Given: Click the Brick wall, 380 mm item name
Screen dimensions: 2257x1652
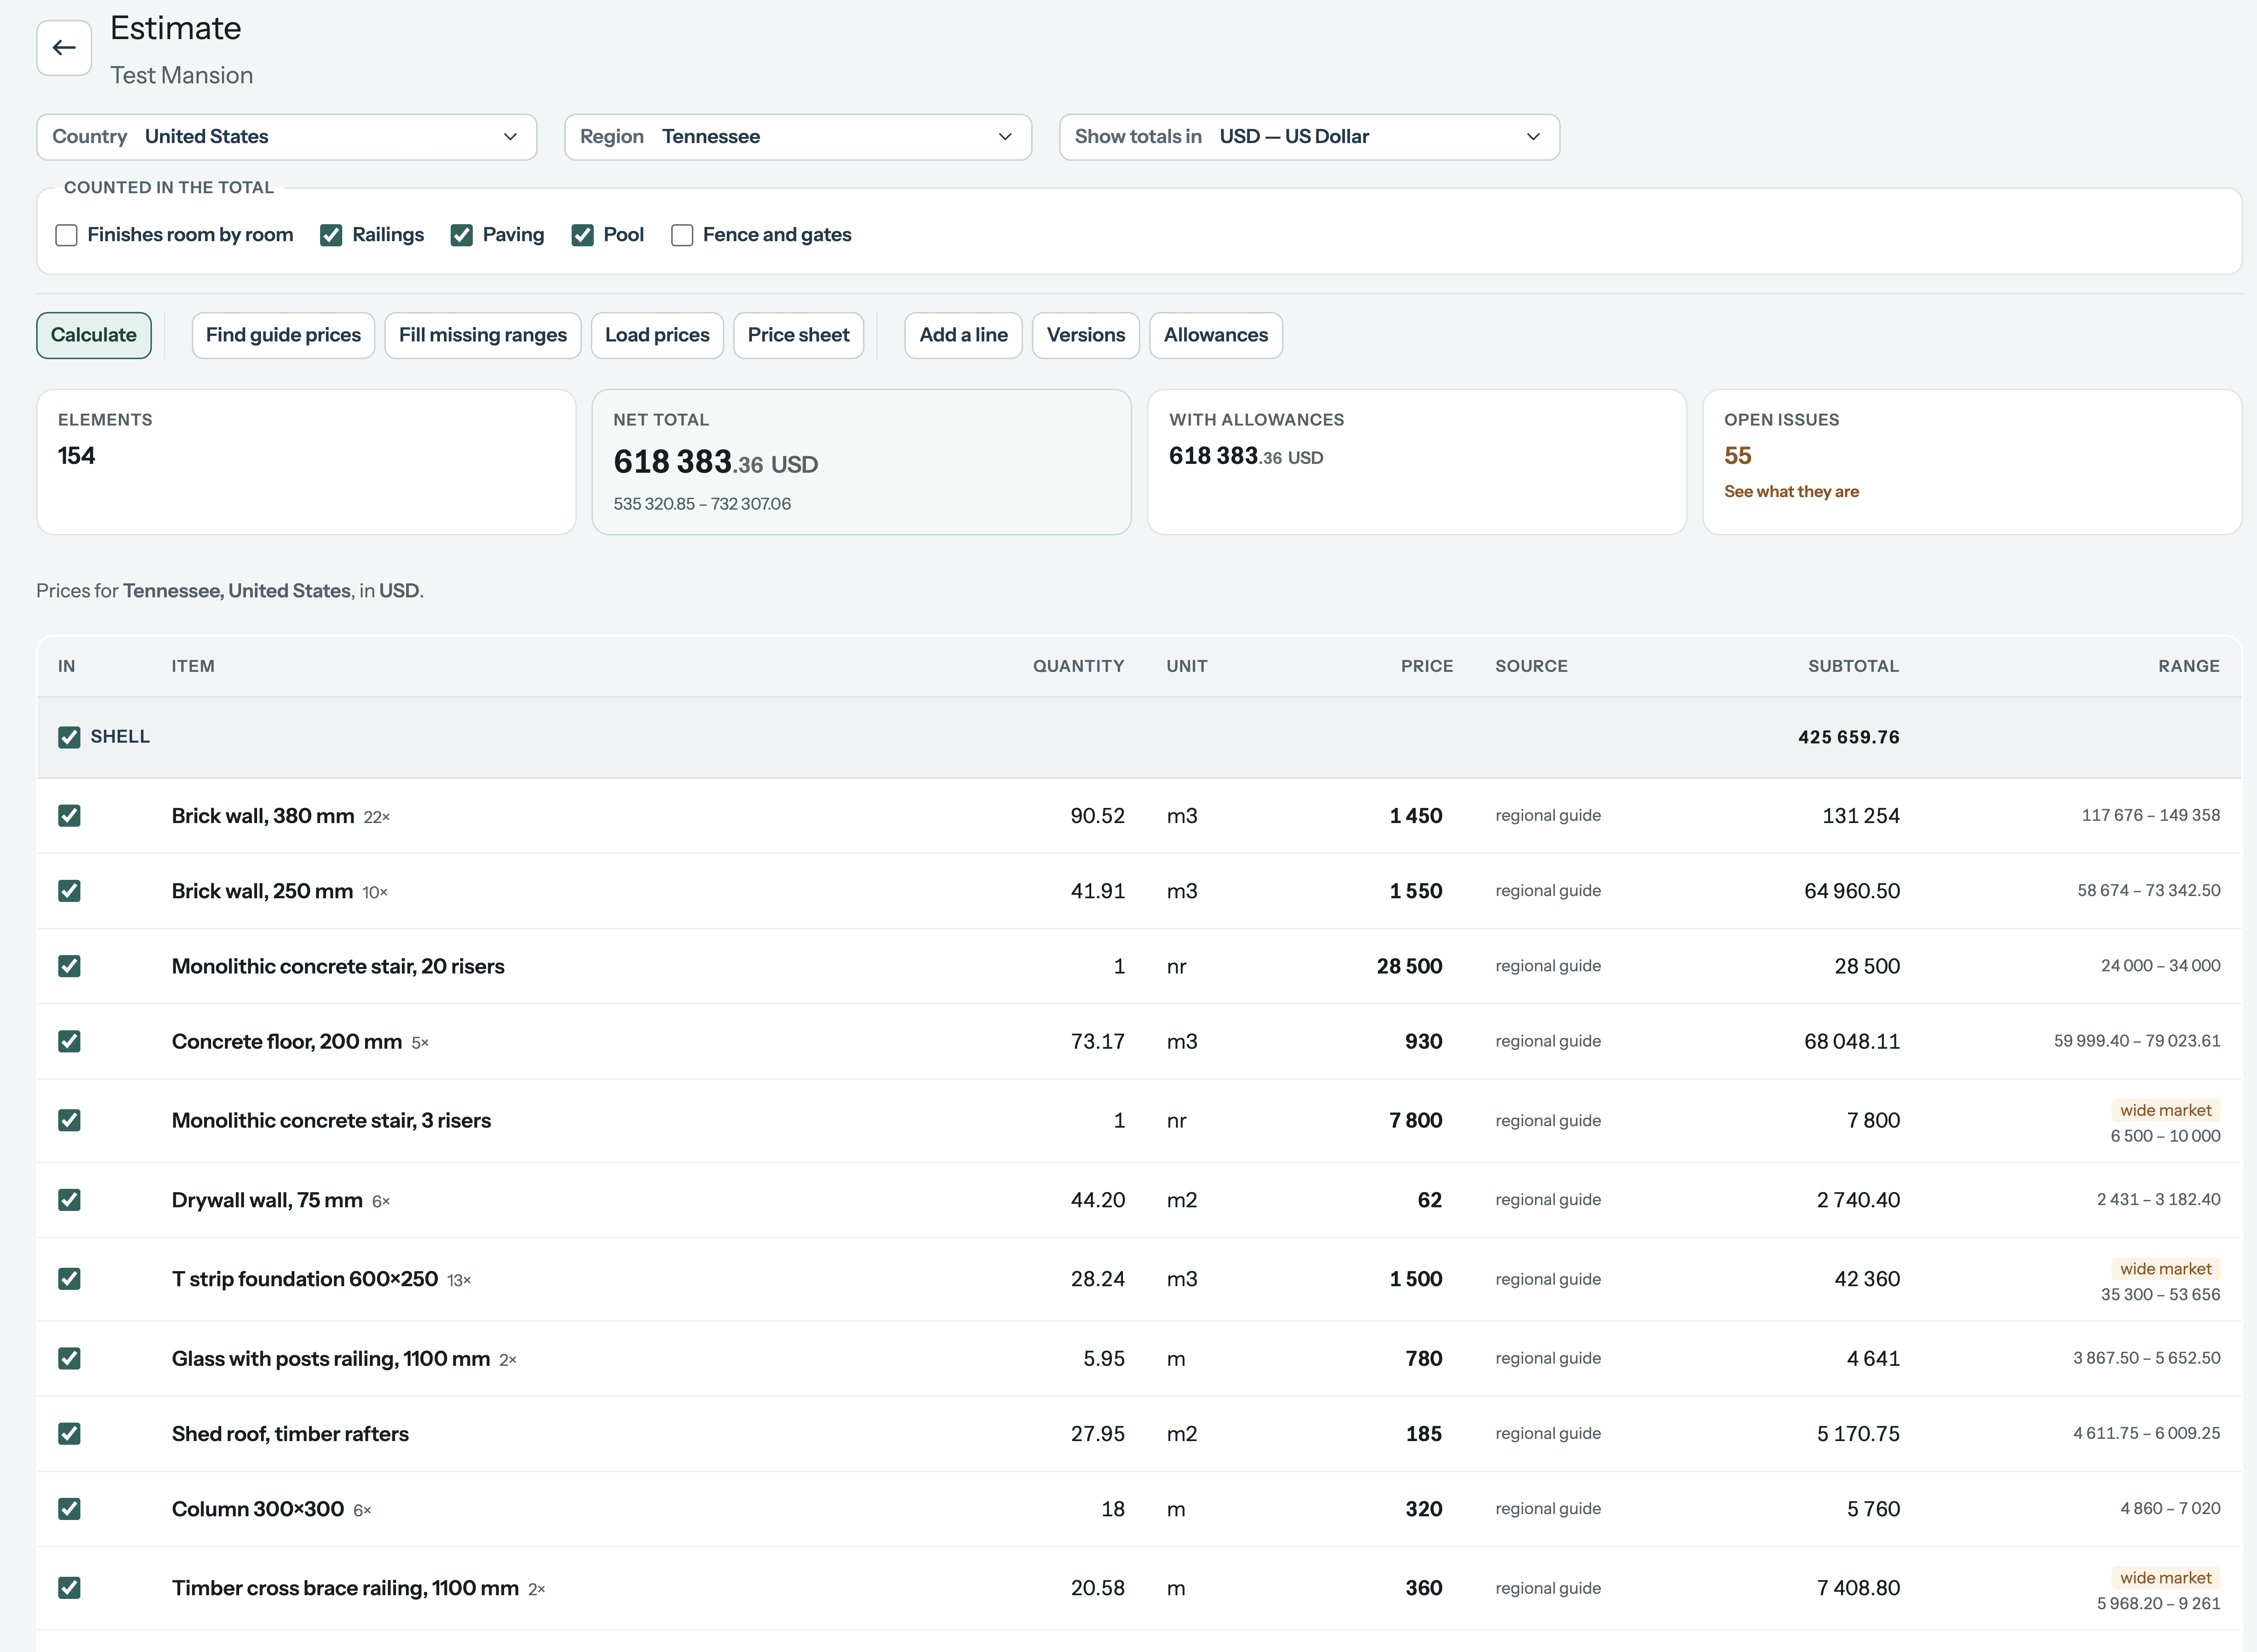Looking at the screenshot, I should [263, 816].
